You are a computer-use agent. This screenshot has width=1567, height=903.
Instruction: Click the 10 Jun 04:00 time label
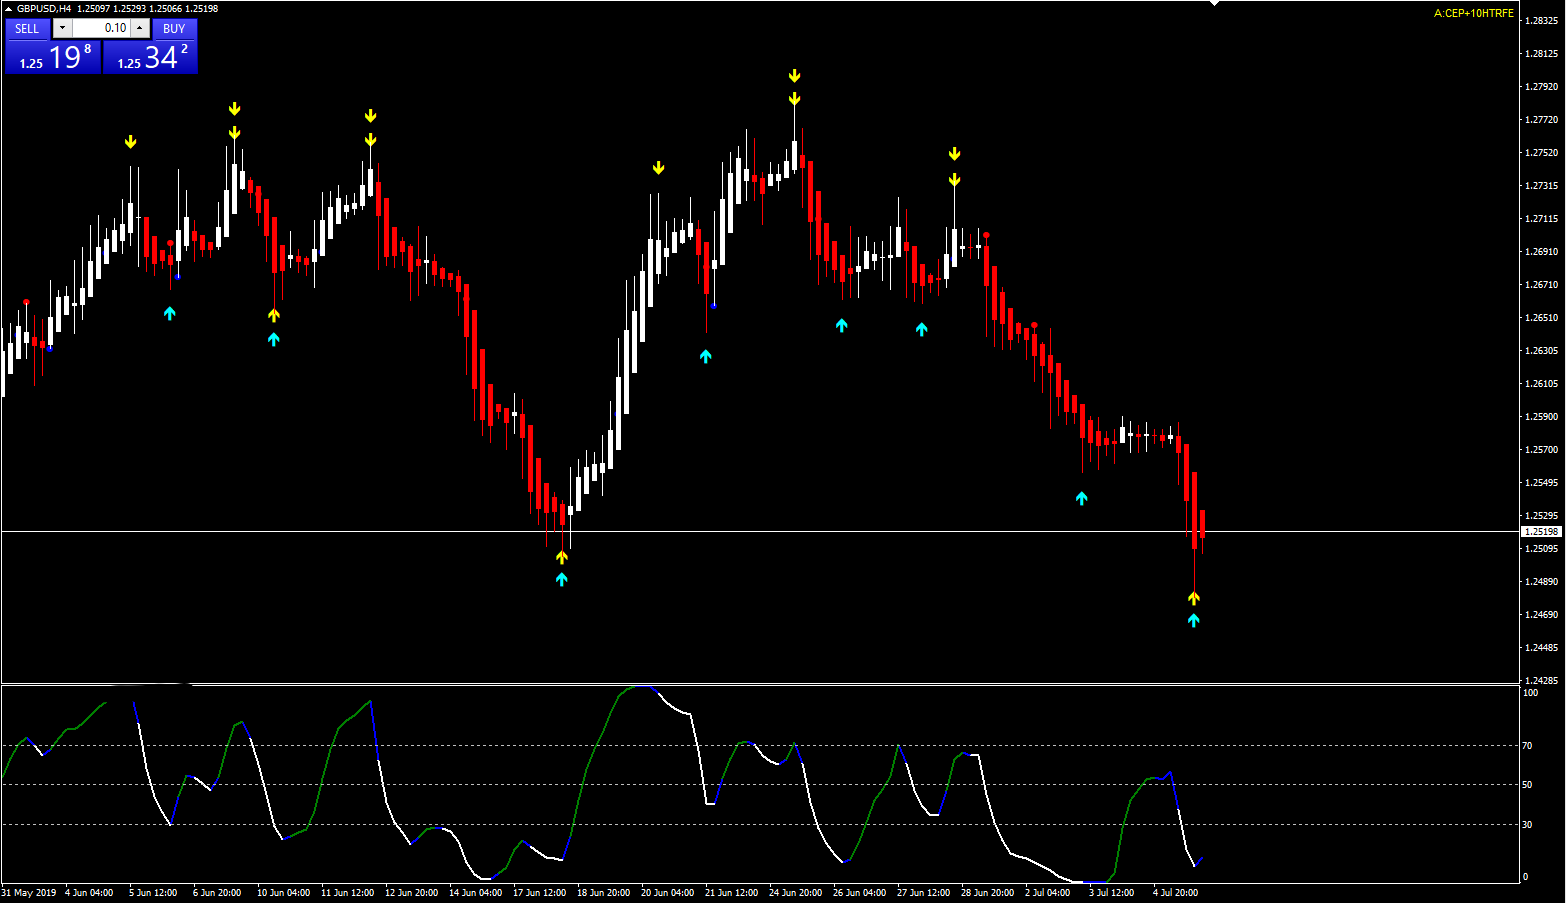[x=284, y=893]
